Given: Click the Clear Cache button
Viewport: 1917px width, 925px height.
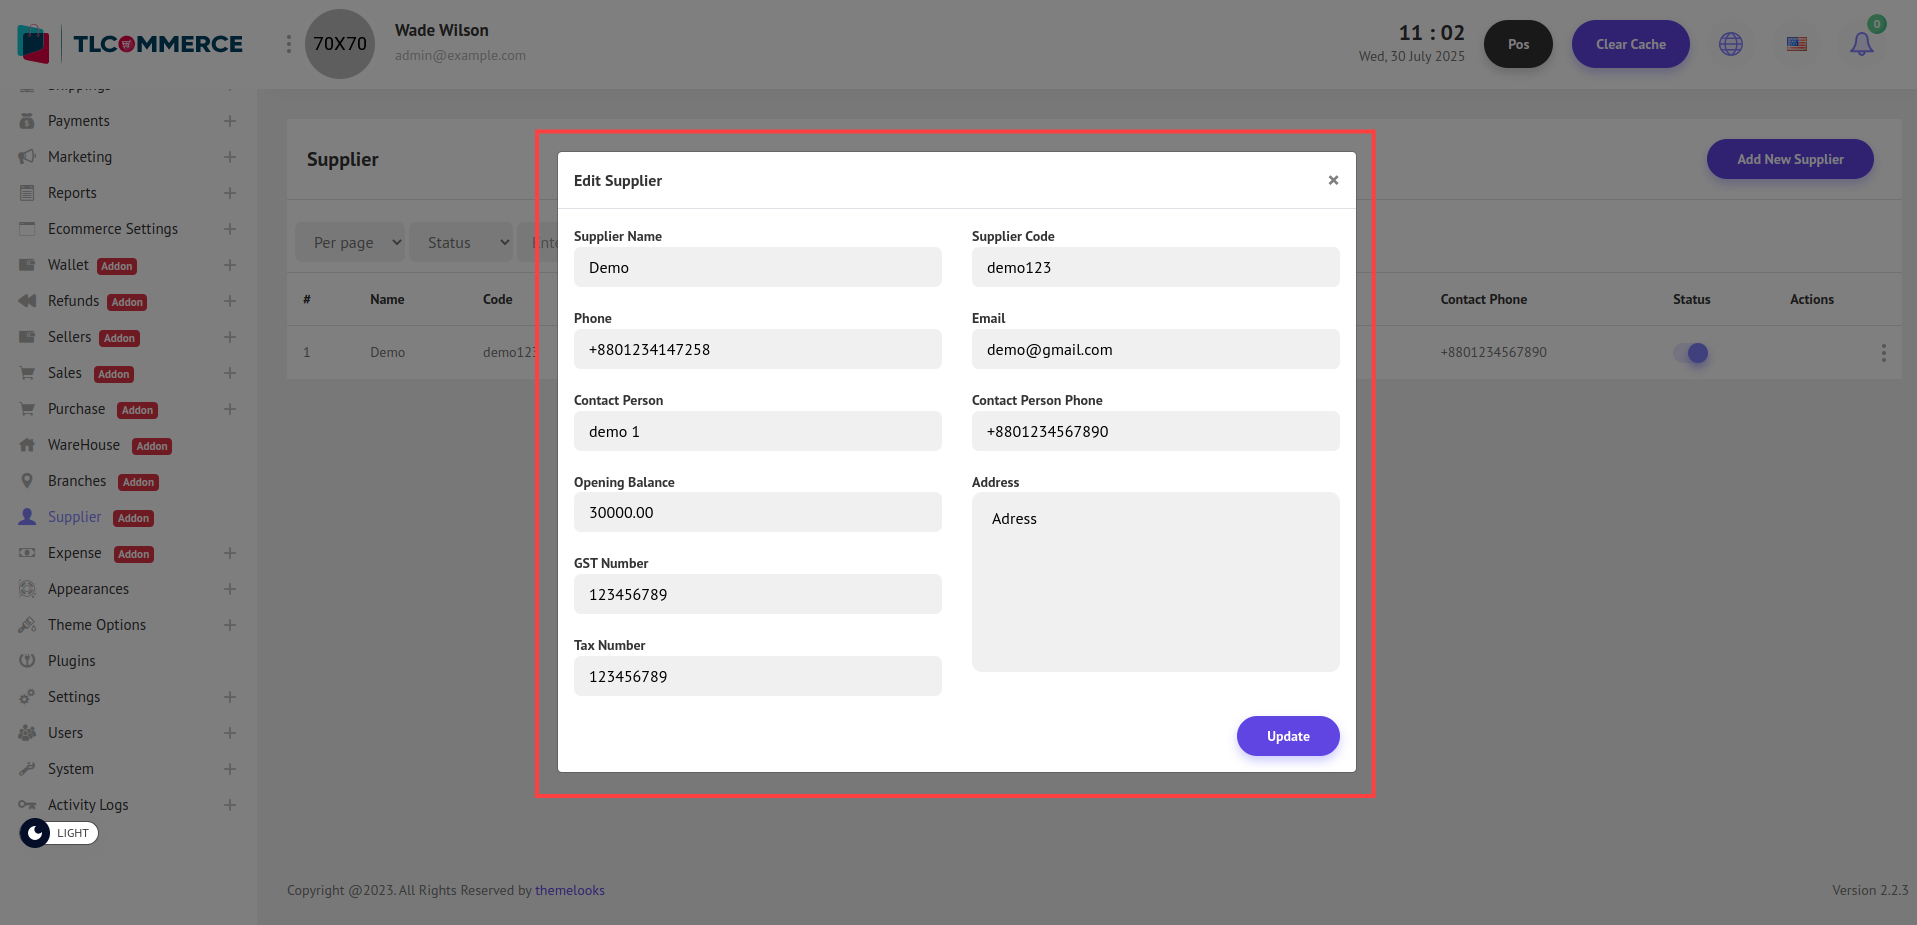Looking at the screenshot, I should point(1630,44).
